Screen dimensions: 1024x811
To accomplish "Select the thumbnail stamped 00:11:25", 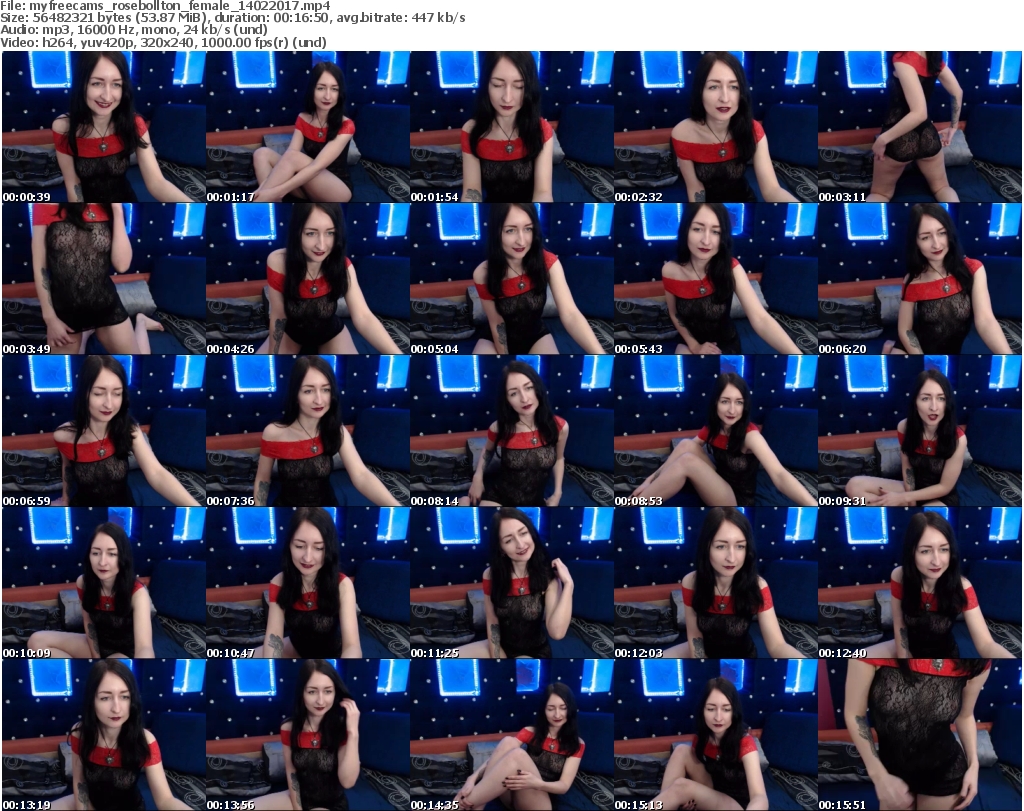I will click(511, 583).
